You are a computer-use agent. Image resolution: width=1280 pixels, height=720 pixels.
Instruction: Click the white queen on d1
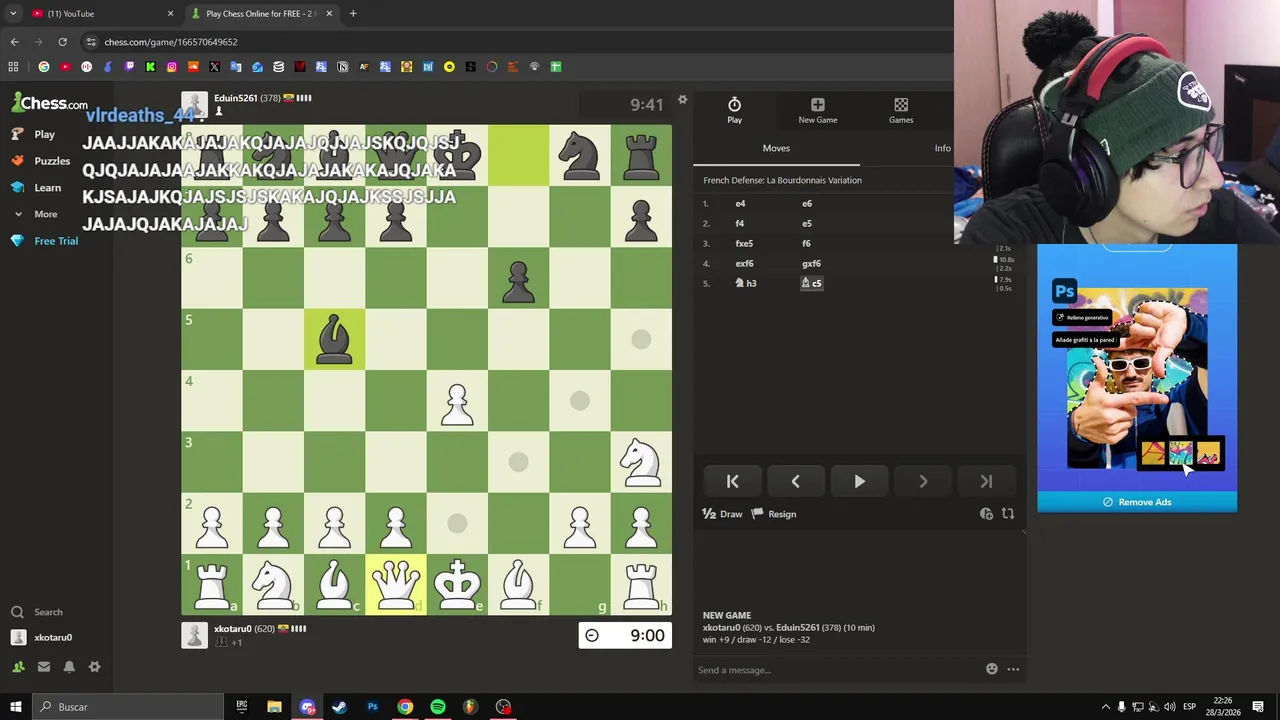point(396,585)
